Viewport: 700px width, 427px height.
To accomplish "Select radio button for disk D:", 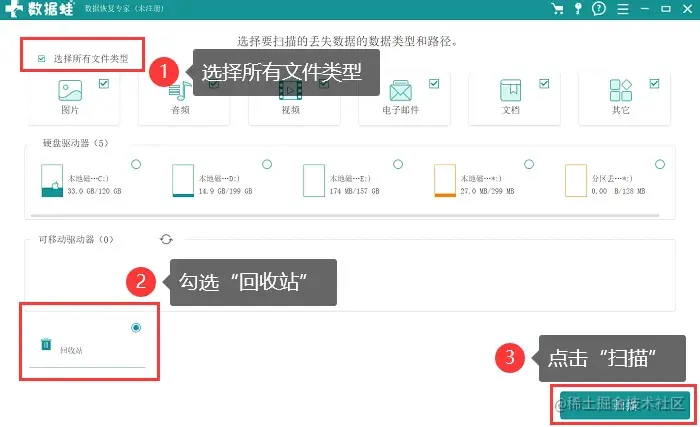I will point(267,164).
